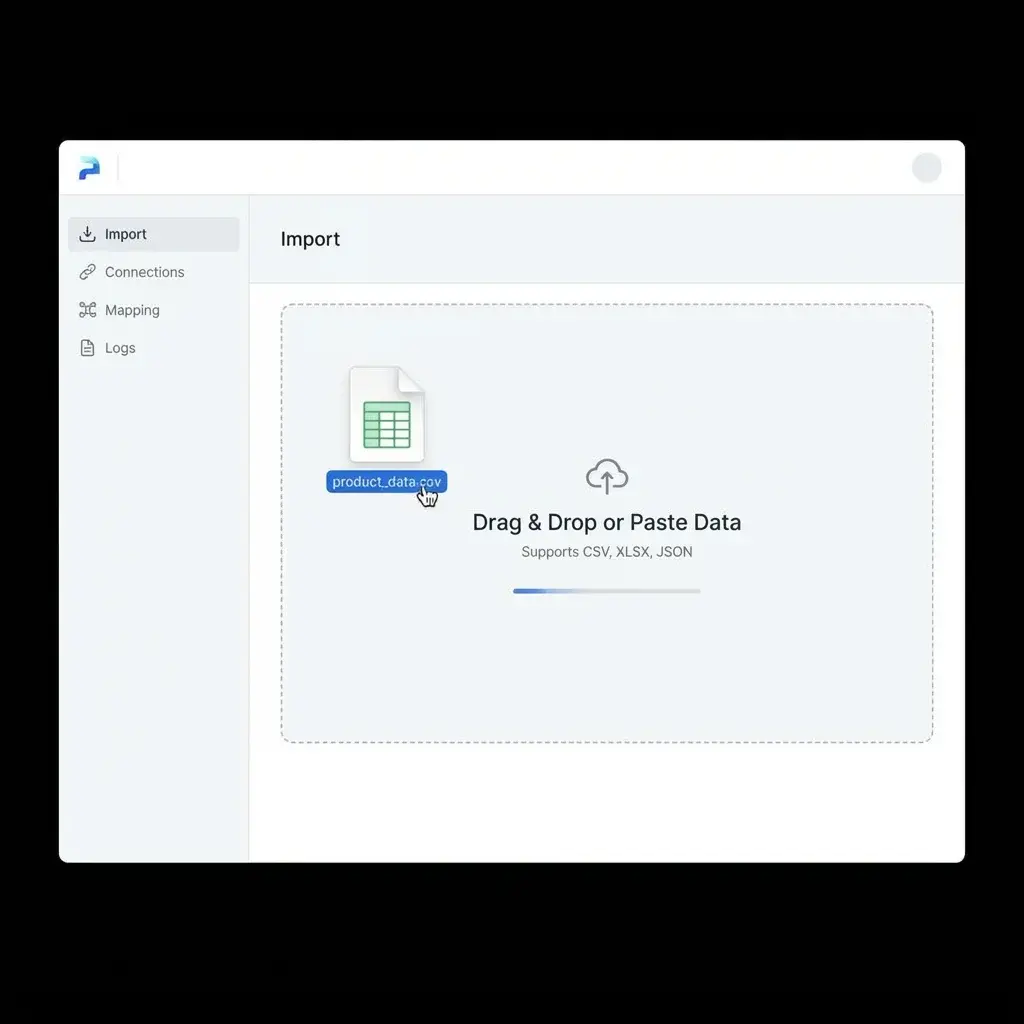This screenshot has height=1024, width=1024.
Task: Click the Drag & Drop or Paste Data text
Action: pyautogui.click(x=606, y=522)
